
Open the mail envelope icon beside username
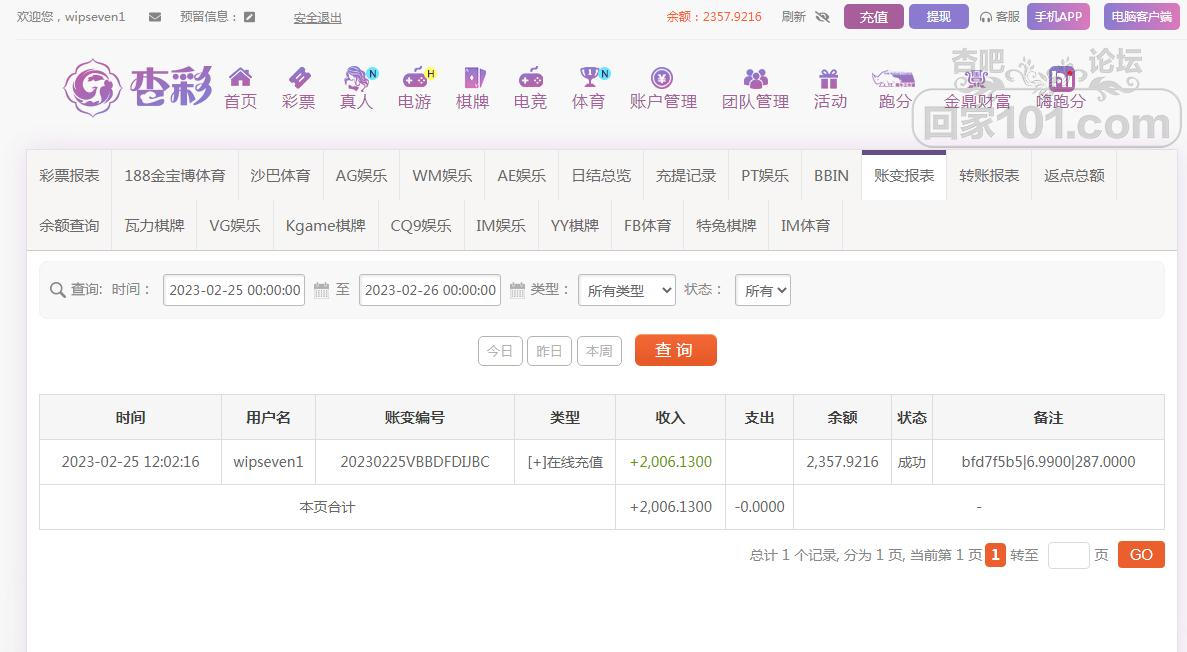154,17
